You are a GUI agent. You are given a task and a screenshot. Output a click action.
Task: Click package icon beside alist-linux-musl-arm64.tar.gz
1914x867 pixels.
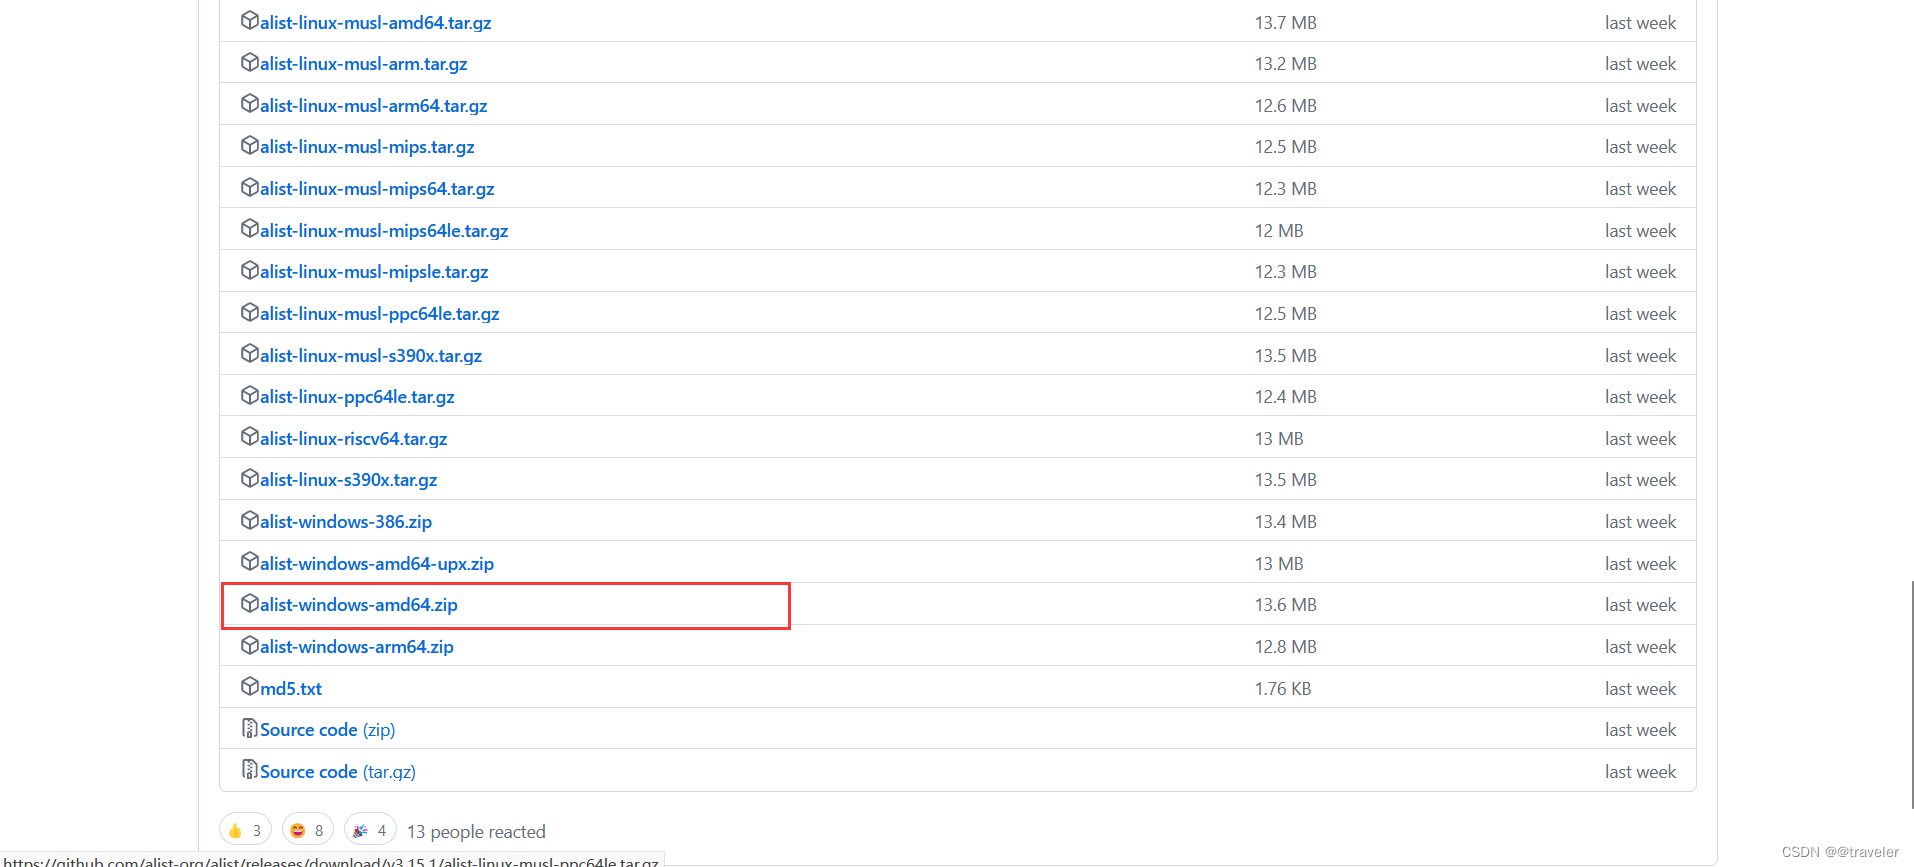tap(250, 103)
